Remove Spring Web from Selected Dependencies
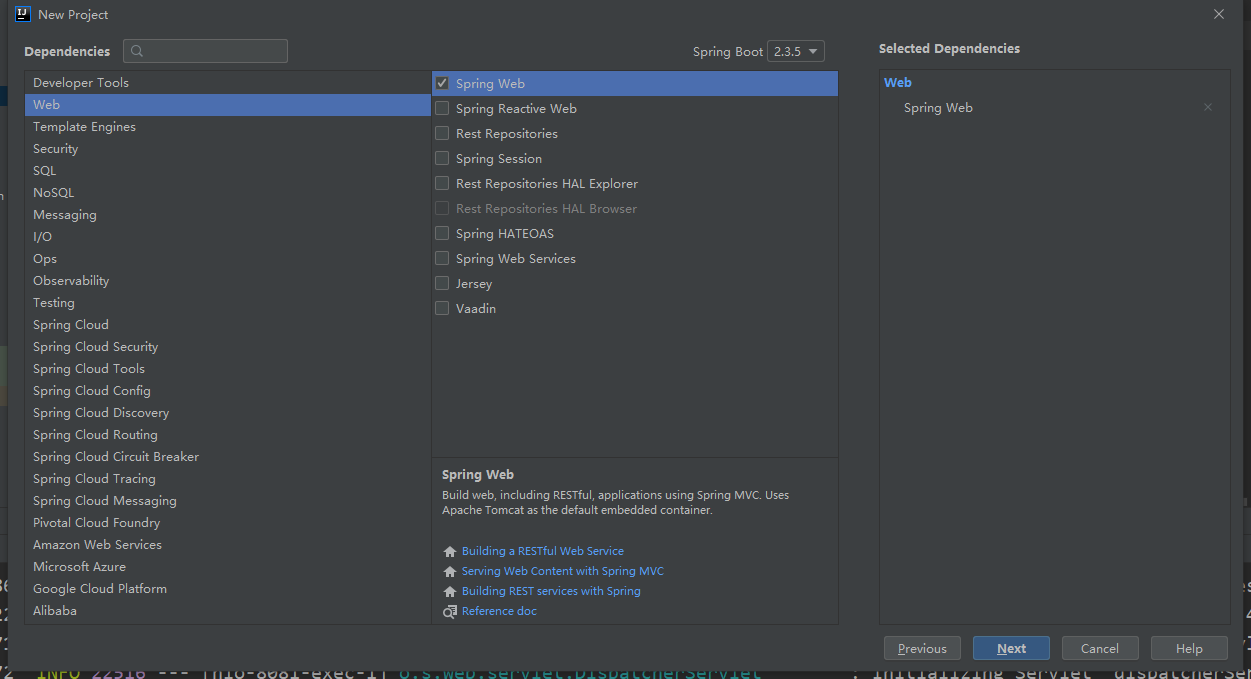The width and height of the screenshot is (1251, 679). [1207, 107]
